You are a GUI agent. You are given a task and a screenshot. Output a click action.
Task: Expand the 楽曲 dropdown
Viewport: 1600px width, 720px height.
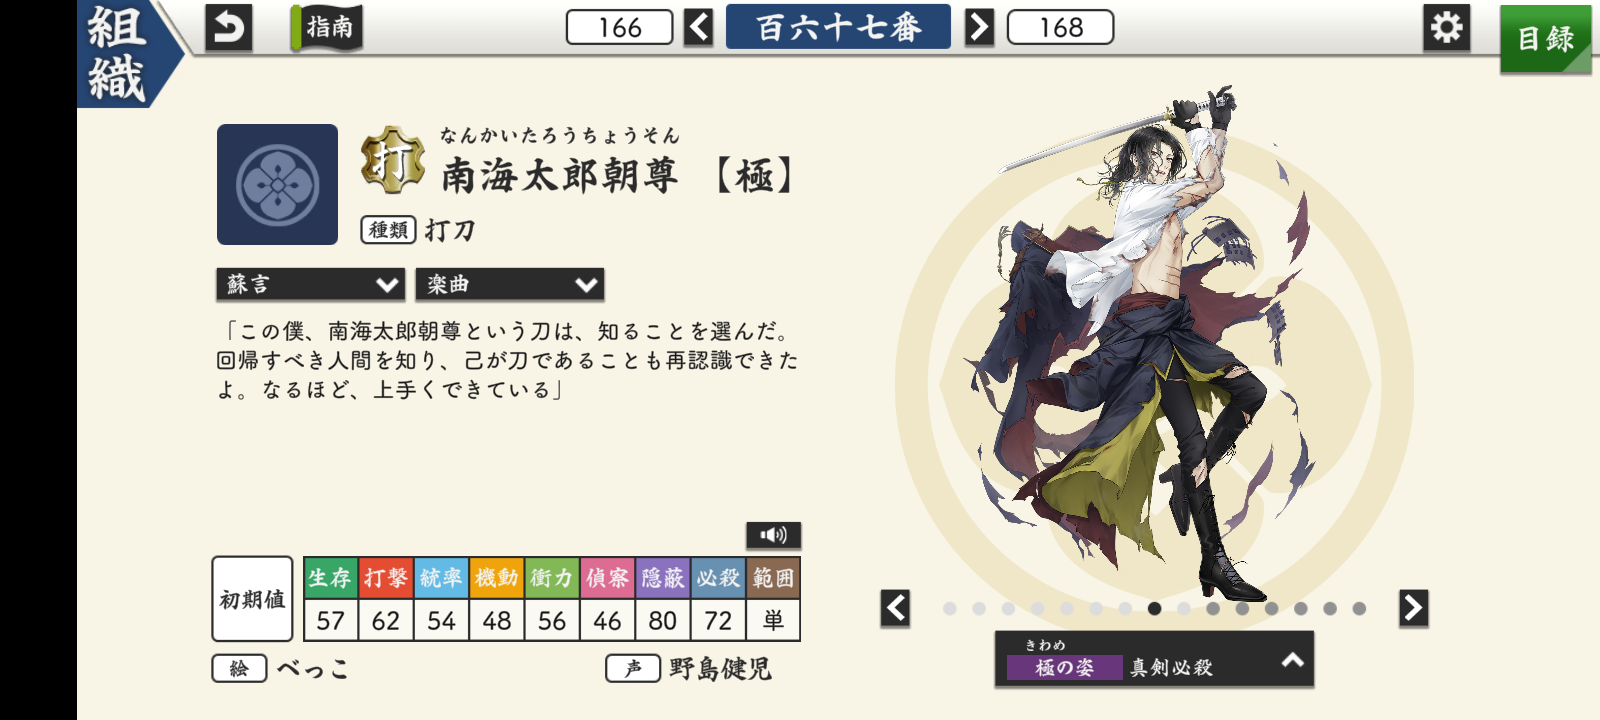[x=510, y=285]
